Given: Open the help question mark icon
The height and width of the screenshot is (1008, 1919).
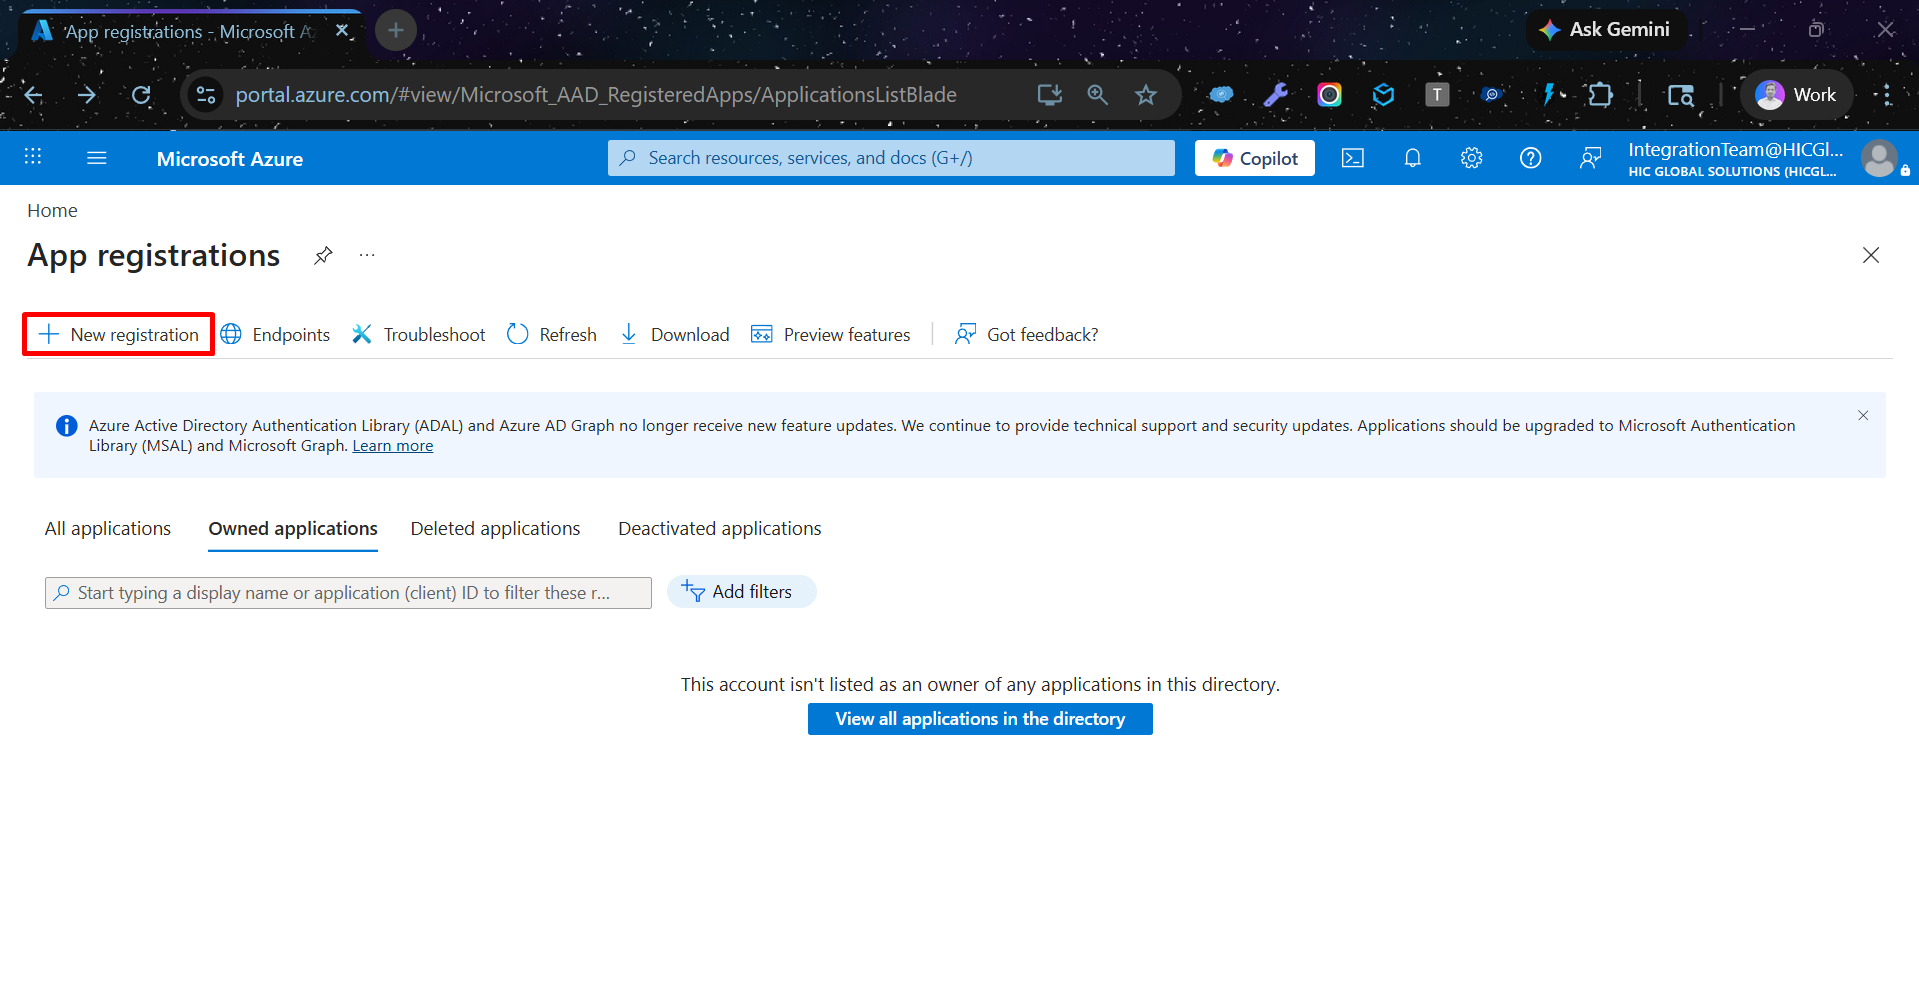Looking at the screenshot, I should [x=1530, y=158].
